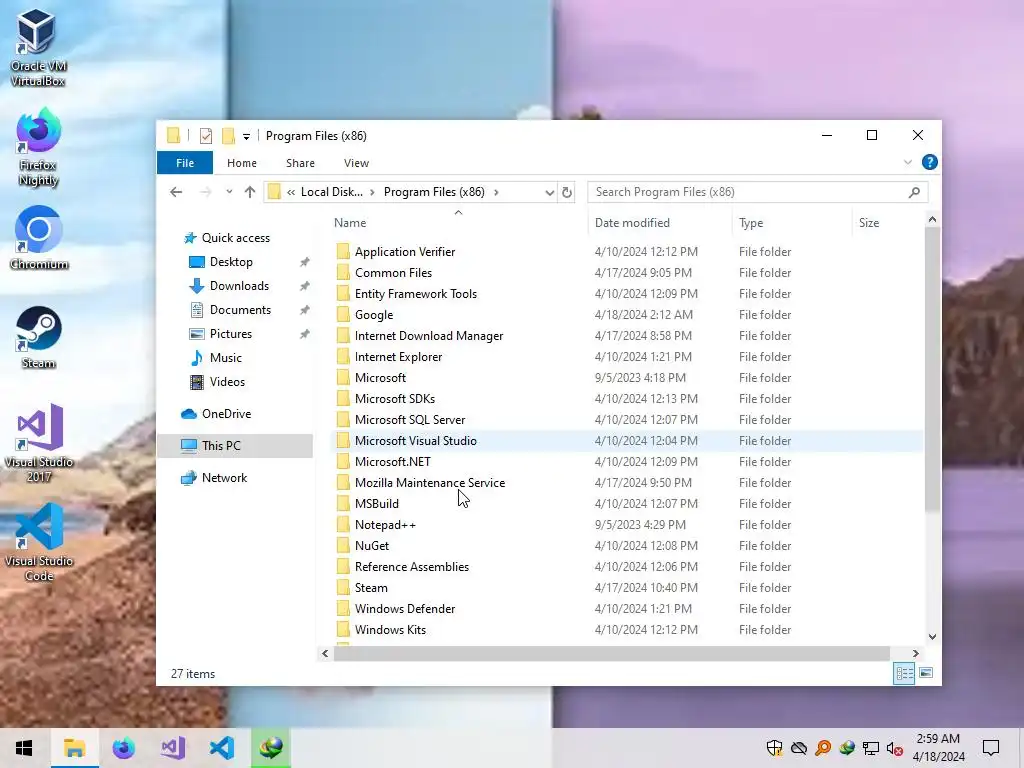The height and width of the screenshot is (768, 1024).
Task: Open Visual Studio 2017 desktop shortcut
Action: click(x=39, y=443)
